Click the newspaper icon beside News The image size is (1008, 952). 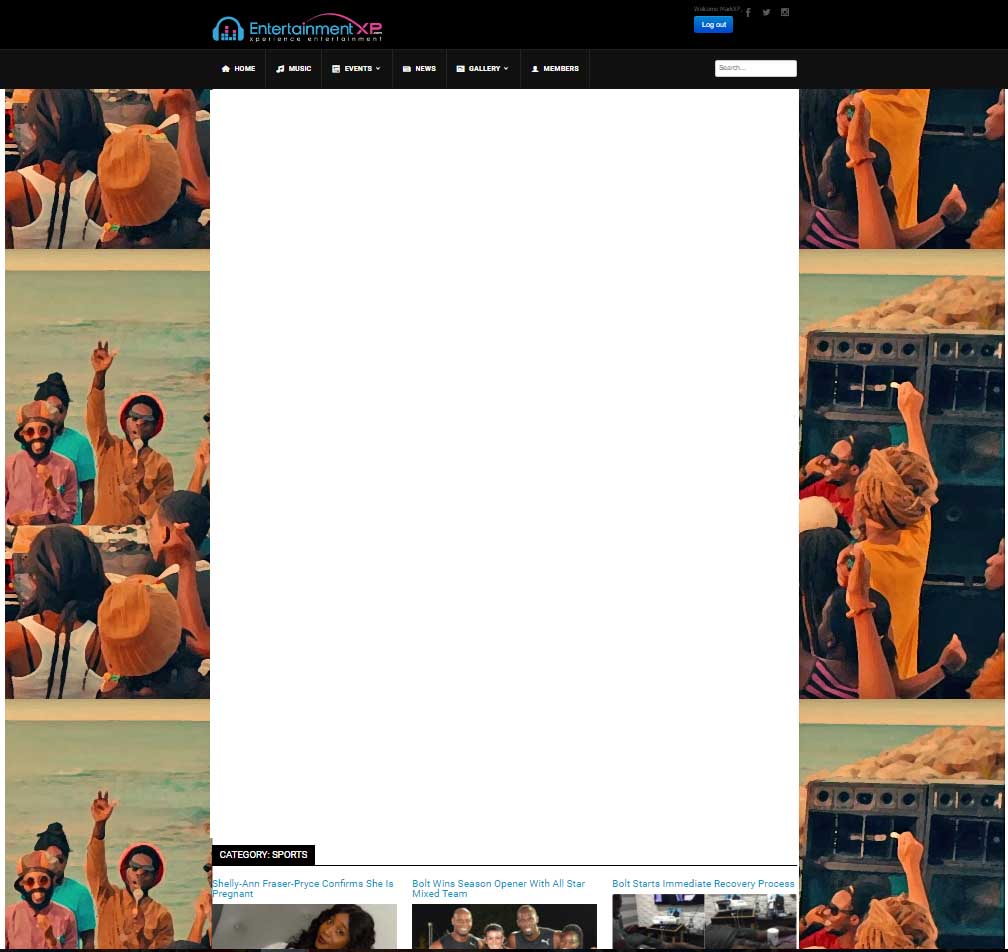[x=407, y=69]
